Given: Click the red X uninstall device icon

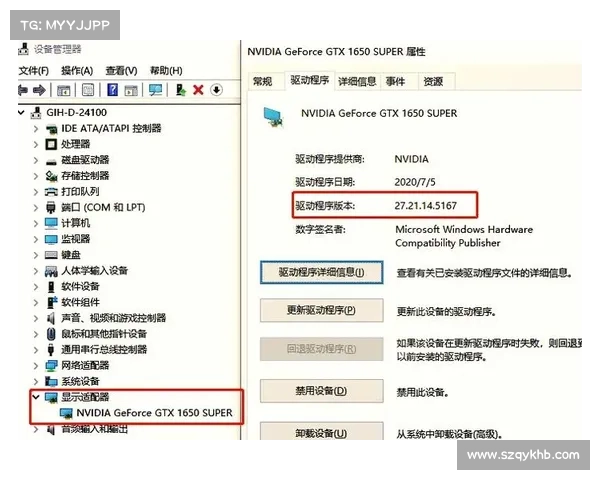Looking at the screenshot, I should [198, 90].
